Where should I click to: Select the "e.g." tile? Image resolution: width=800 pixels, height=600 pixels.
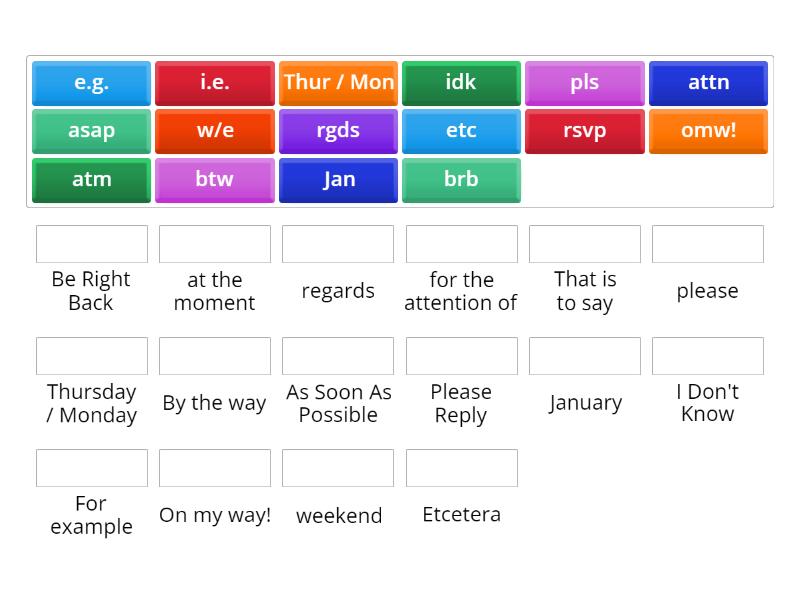(x=91, y=83)
